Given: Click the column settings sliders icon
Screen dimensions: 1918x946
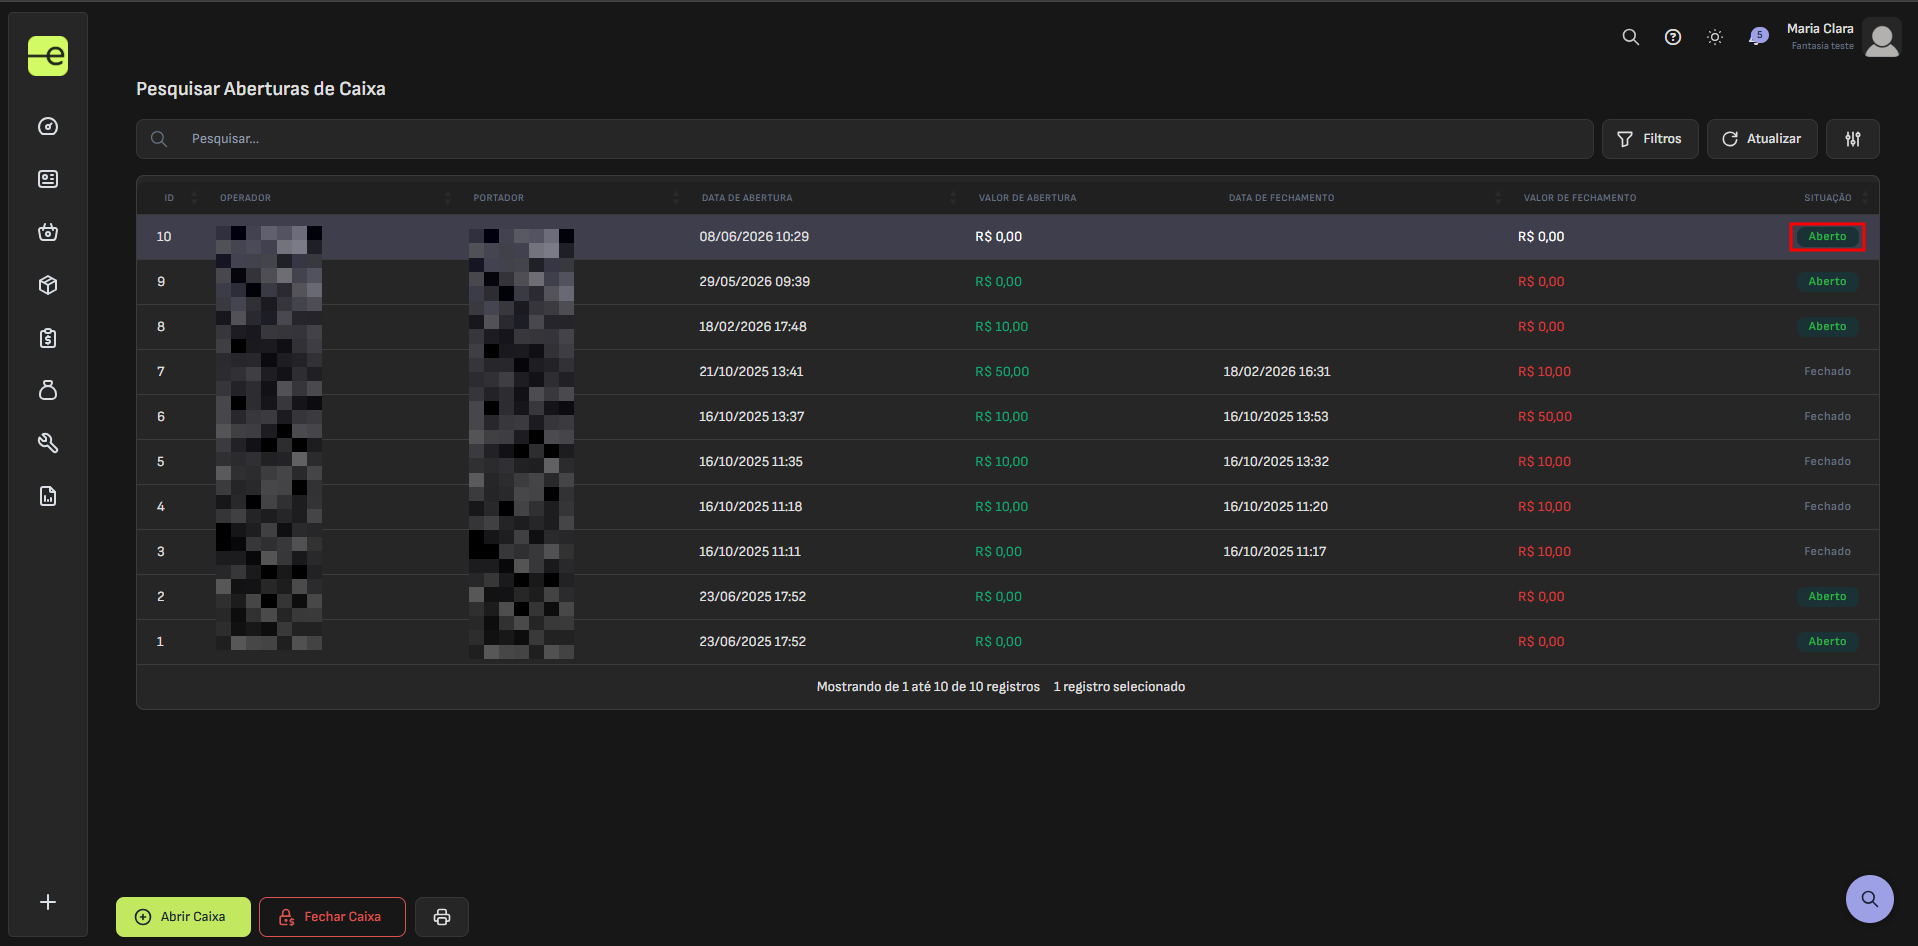Looking at the screenshot, I should (x=1853, y=139).
